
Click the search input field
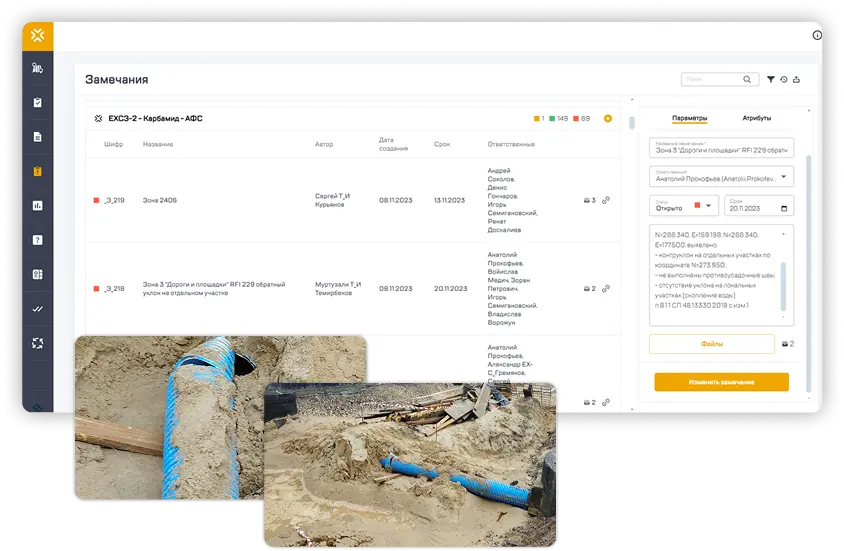pyautogui.click(x=712, y=80)
